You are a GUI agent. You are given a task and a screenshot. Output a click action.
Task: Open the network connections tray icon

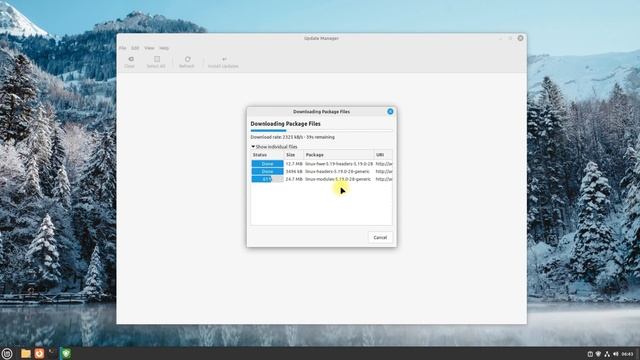click(x=607, y=354)
